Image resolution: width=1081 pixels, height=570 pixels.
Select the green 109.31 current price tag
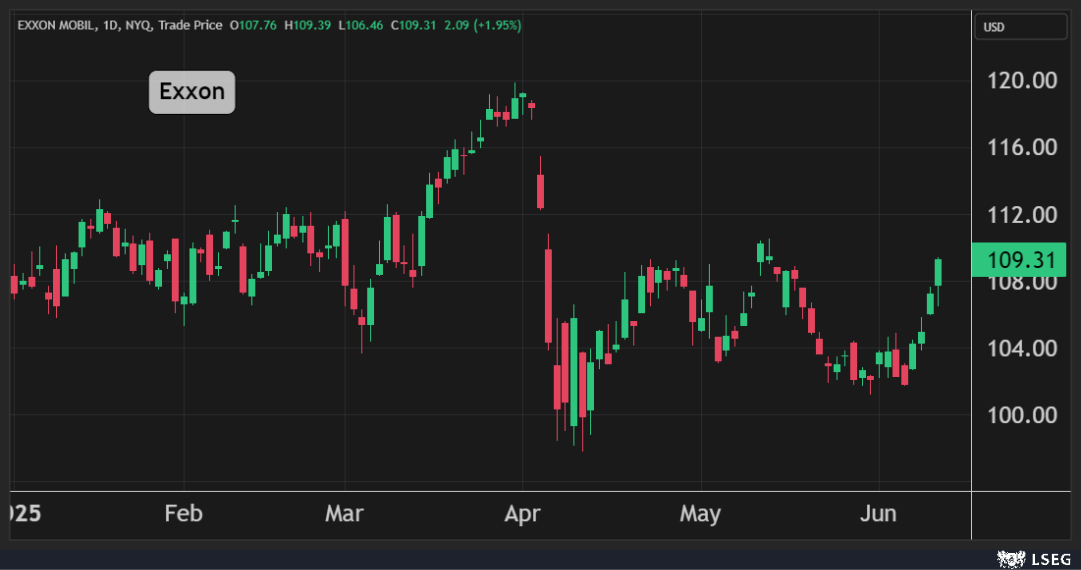click(1020, 261)
